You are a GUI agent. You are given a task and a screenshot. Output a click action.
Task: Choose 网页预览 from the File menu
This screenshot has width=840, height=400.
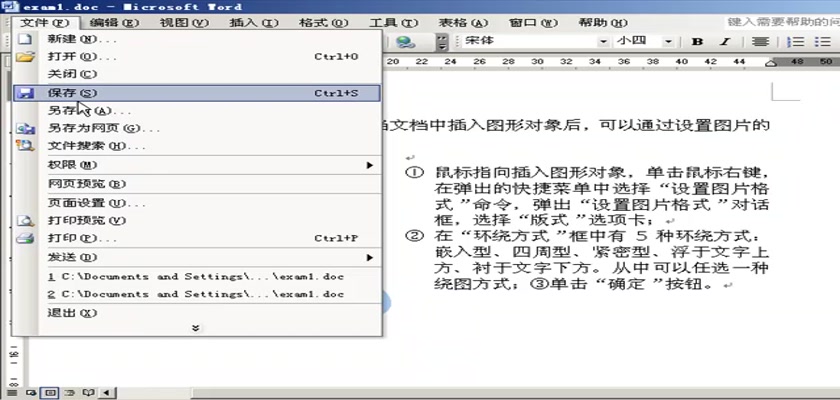click(196, 184)
